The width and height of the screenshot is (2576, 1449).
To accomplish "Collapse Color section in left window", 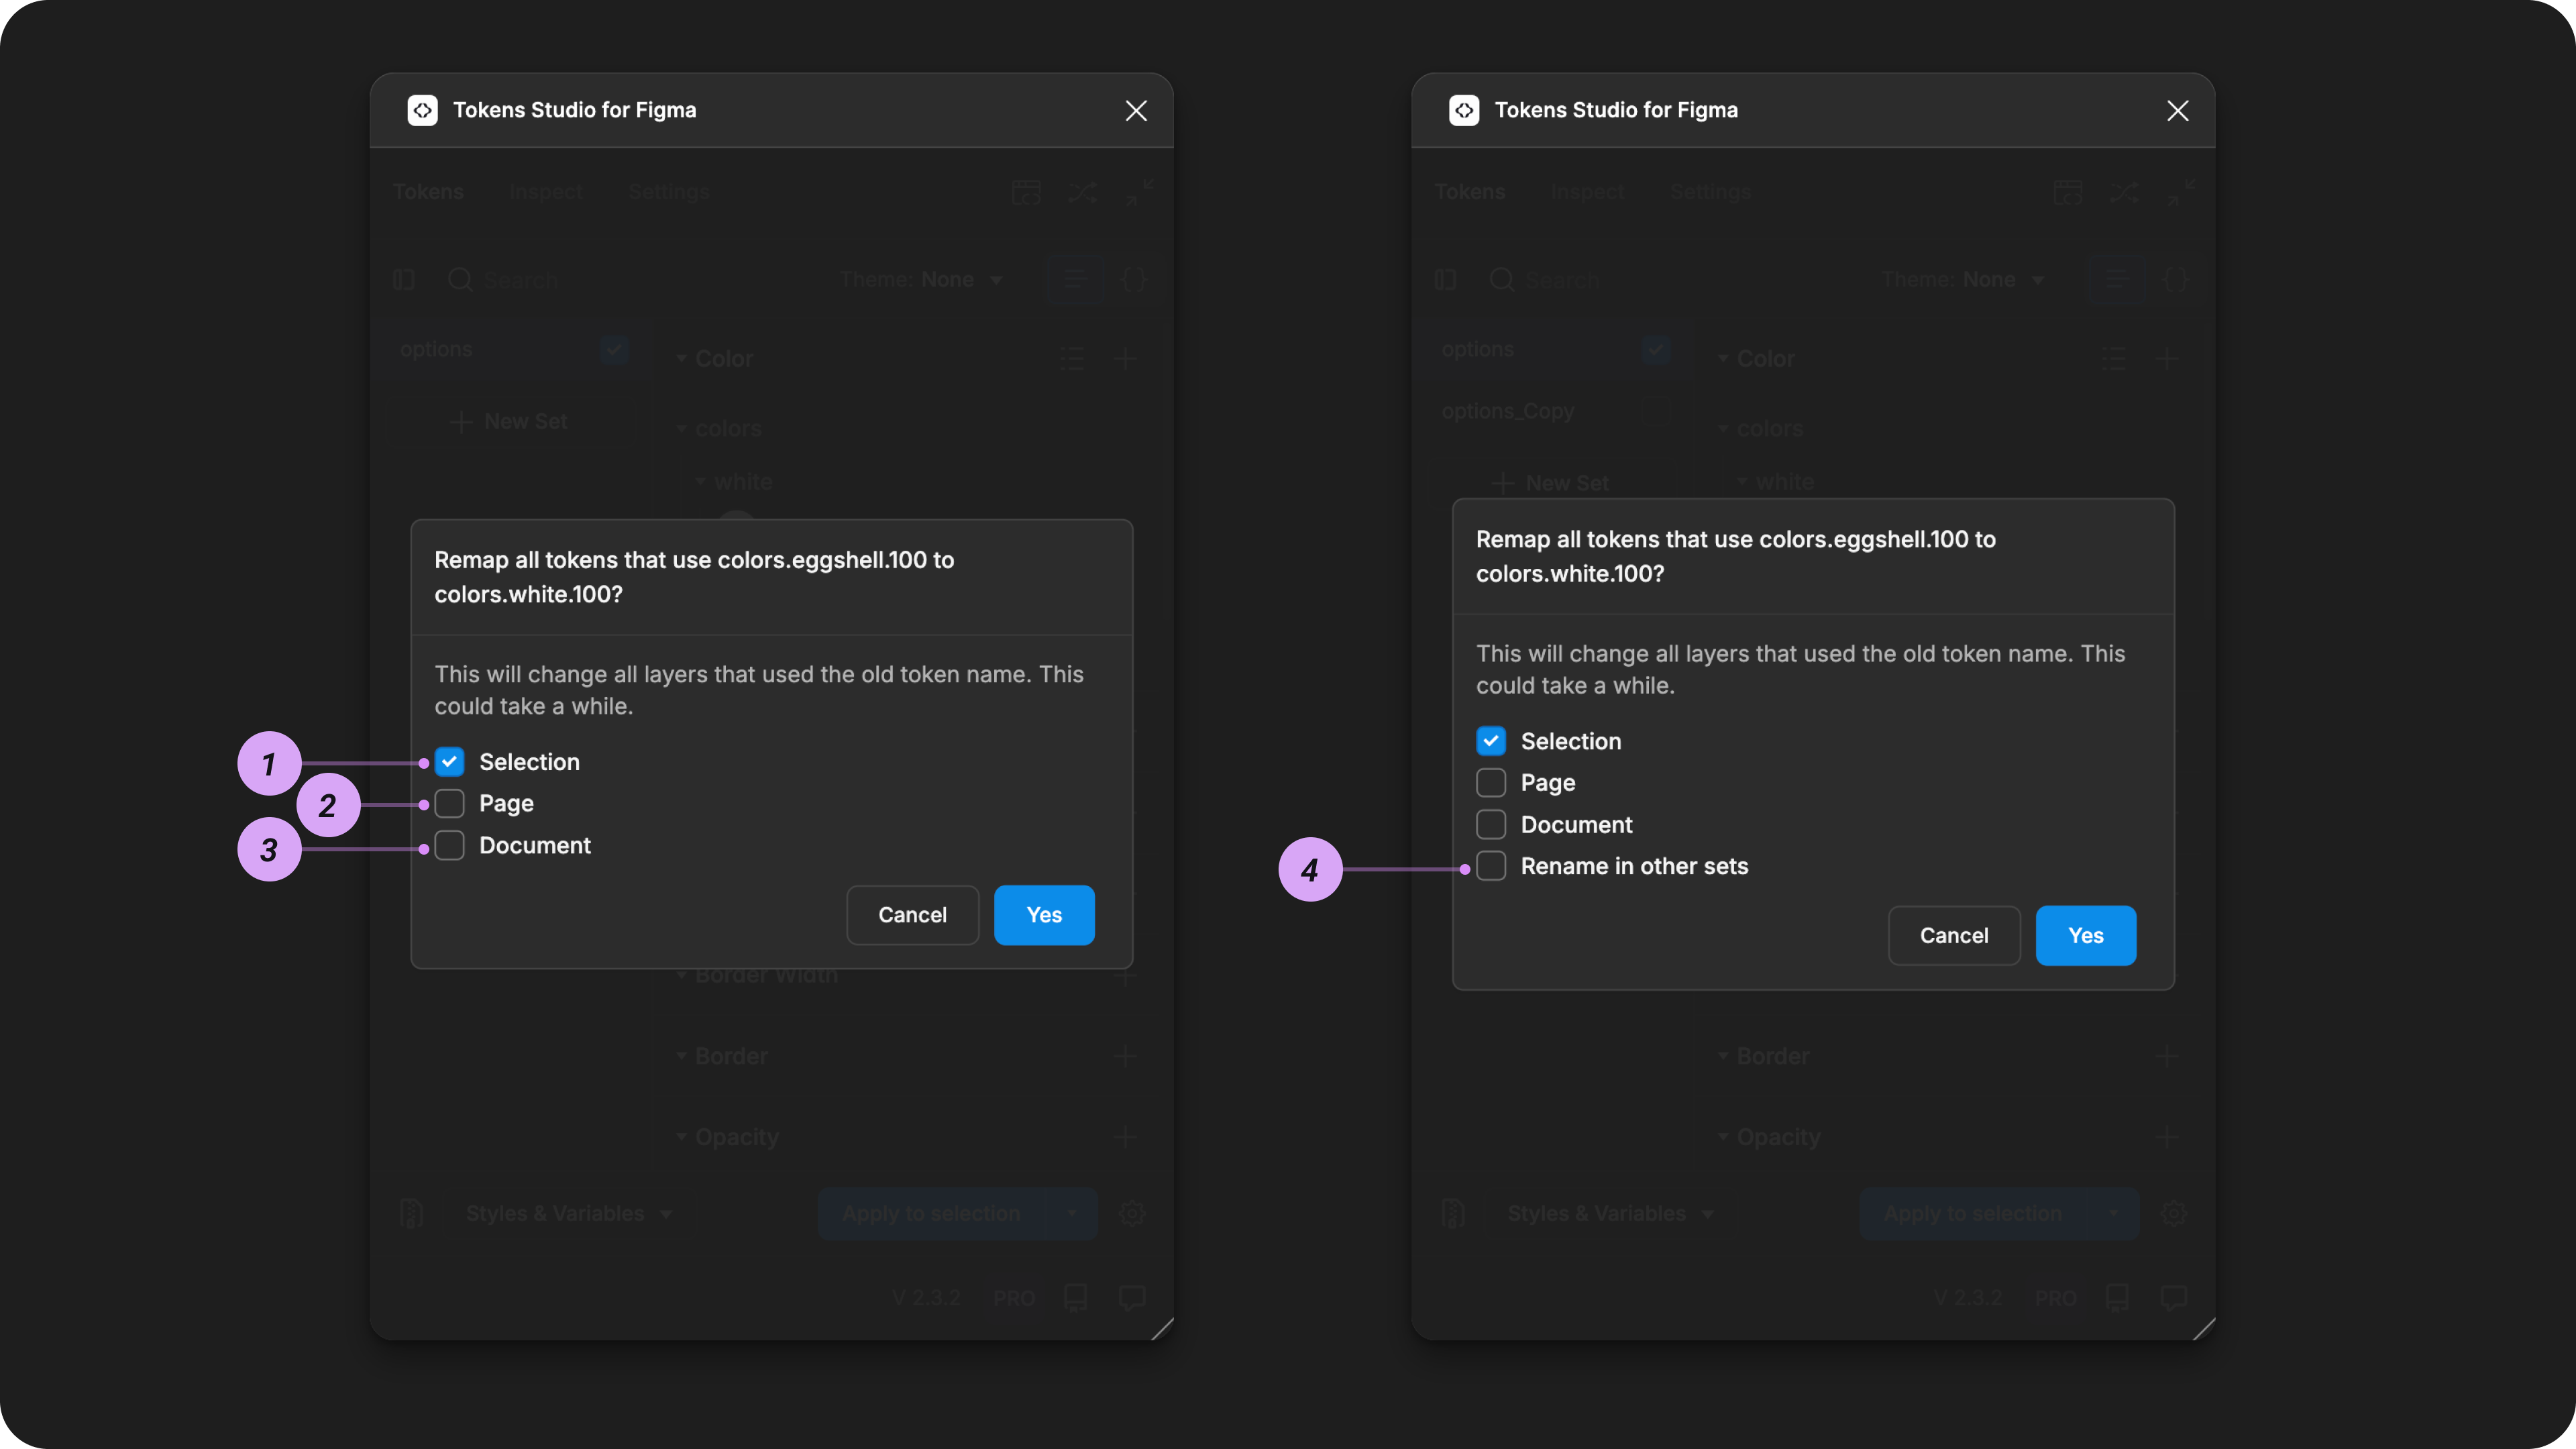I will coord(714,359).
